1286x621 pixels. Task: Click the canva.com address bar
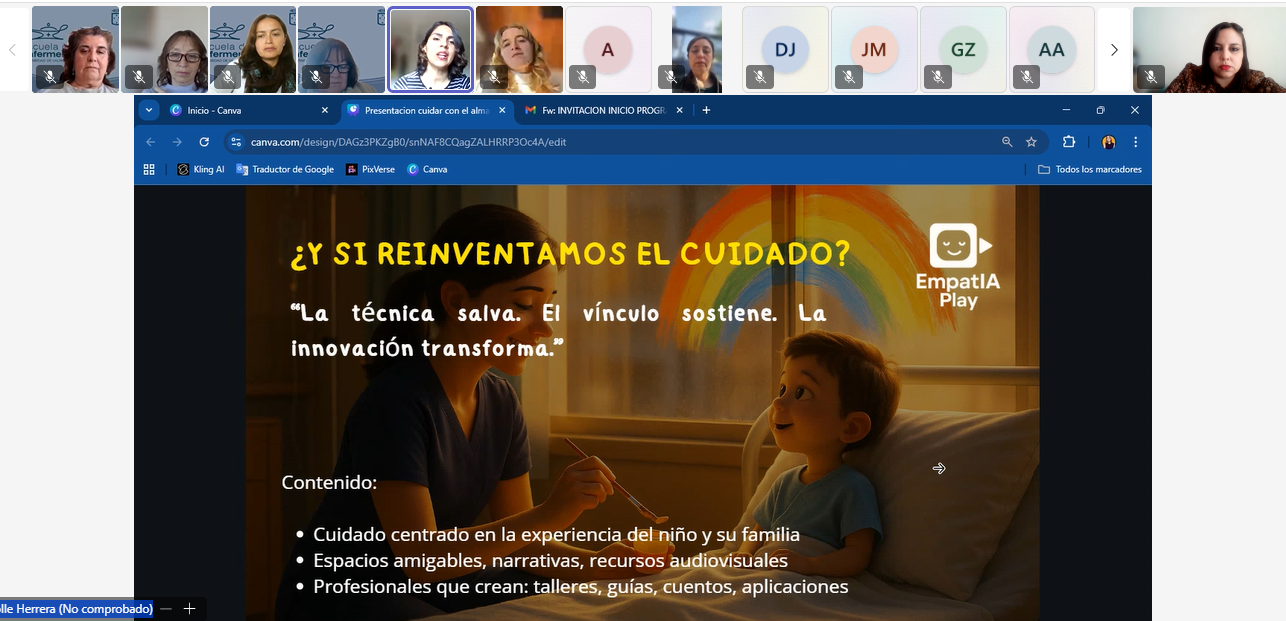click(600, 142)
